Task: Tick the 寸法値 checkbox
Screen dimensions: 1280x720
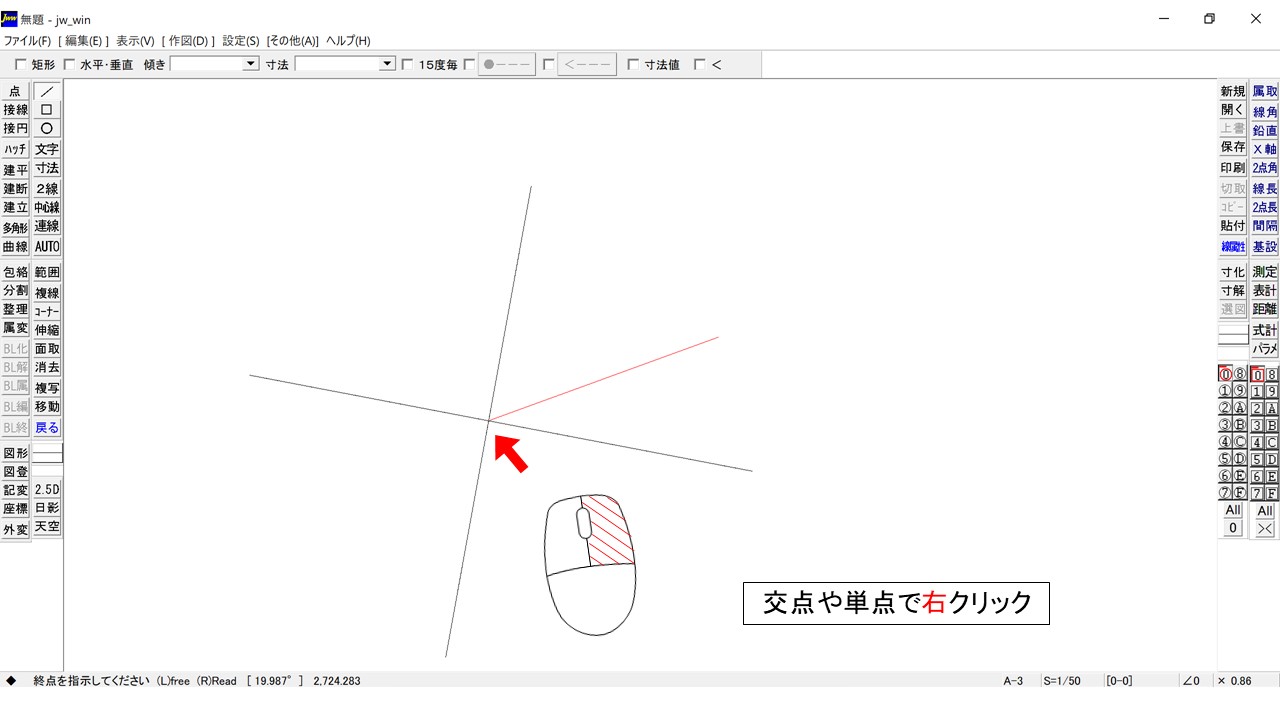Action: click(x=633, y=65)
